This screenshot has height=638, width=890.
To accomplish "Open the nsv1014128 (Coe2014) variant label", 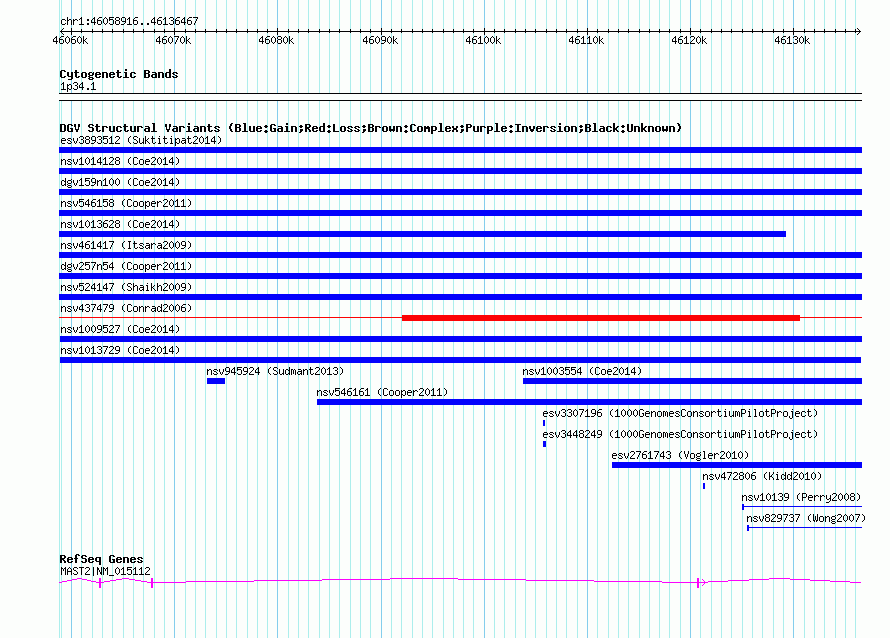I will pyautogui.click(x=120, y=161).
